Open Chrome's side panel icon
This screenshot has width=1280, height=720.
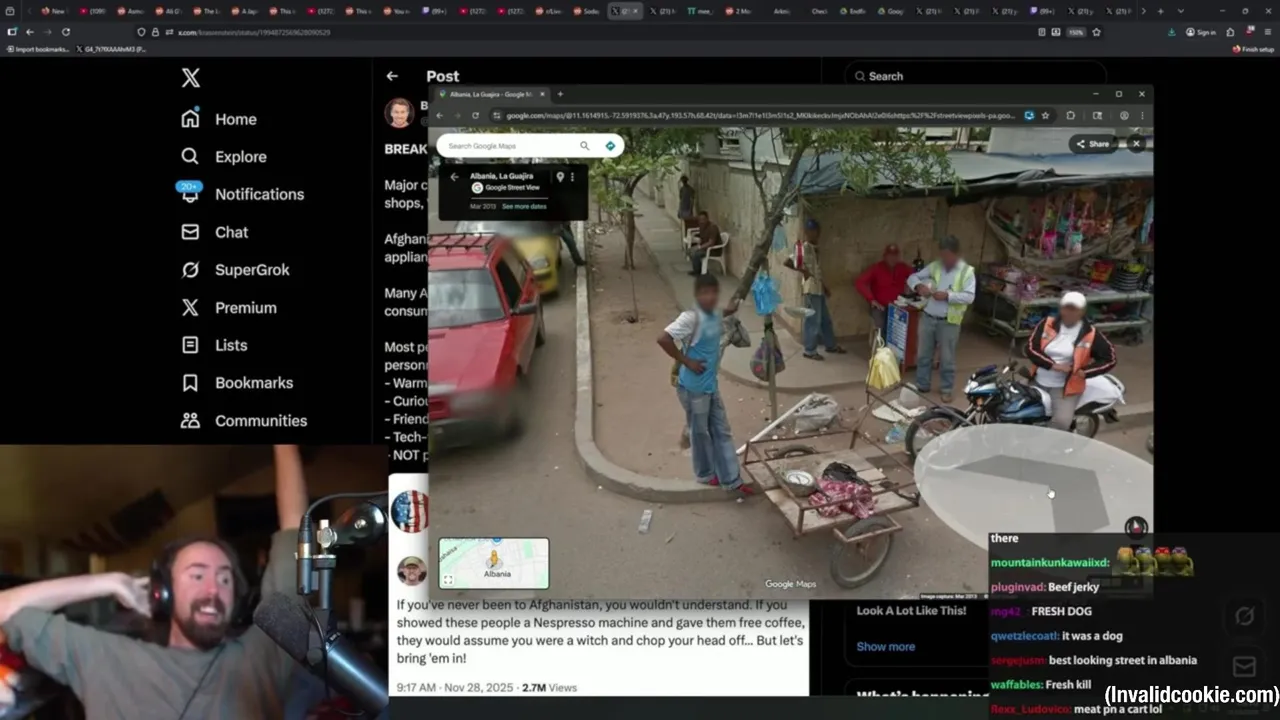coord(1097,115)
